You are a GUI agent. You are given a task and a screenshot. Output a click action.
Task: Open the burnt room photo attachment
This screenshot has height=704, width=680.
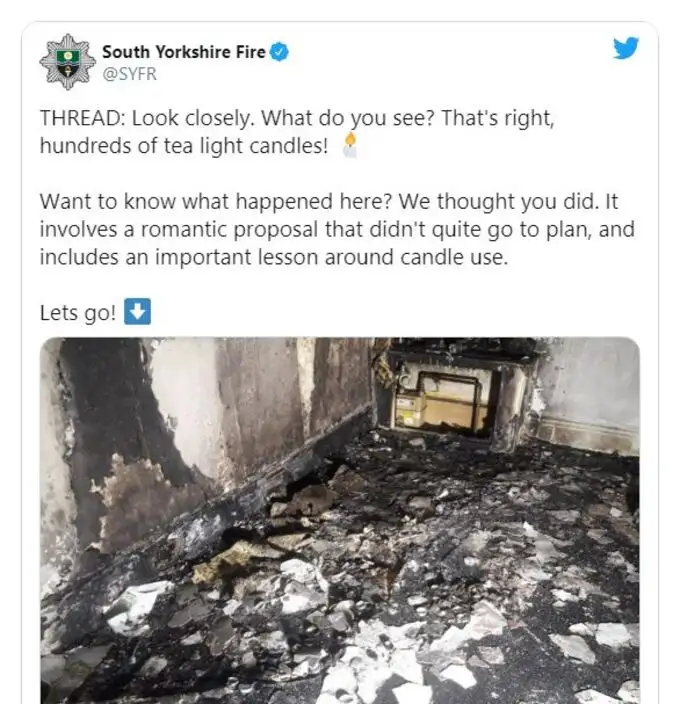(340, 520)
